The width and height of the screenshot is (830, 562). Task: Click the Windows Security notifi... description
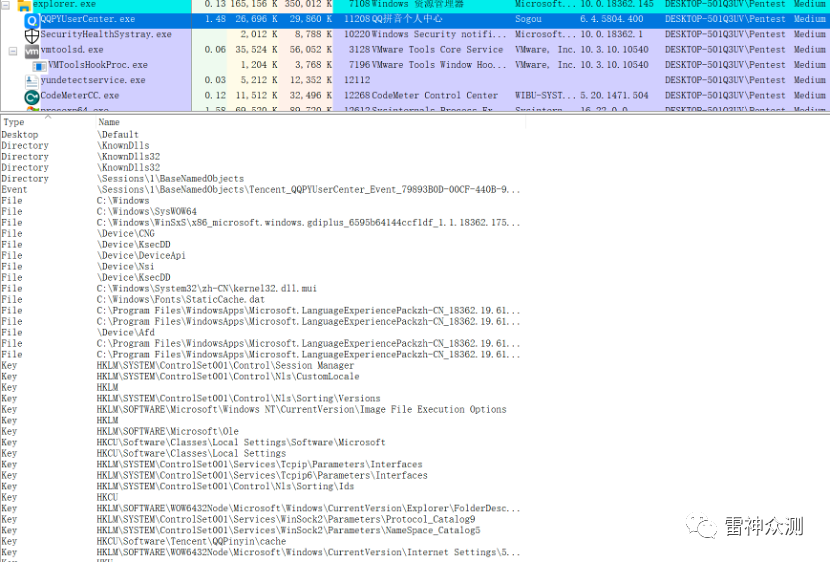tap(439, 34)
